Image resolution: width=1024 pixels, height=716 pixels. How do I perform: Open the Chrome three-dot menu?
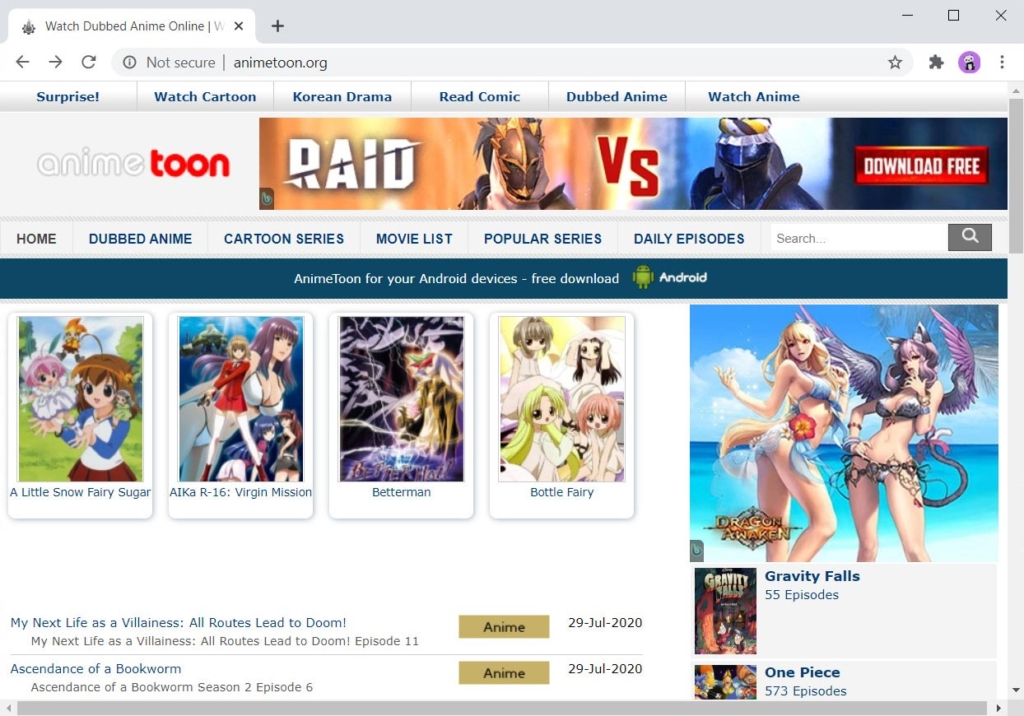pos(1002,62)
